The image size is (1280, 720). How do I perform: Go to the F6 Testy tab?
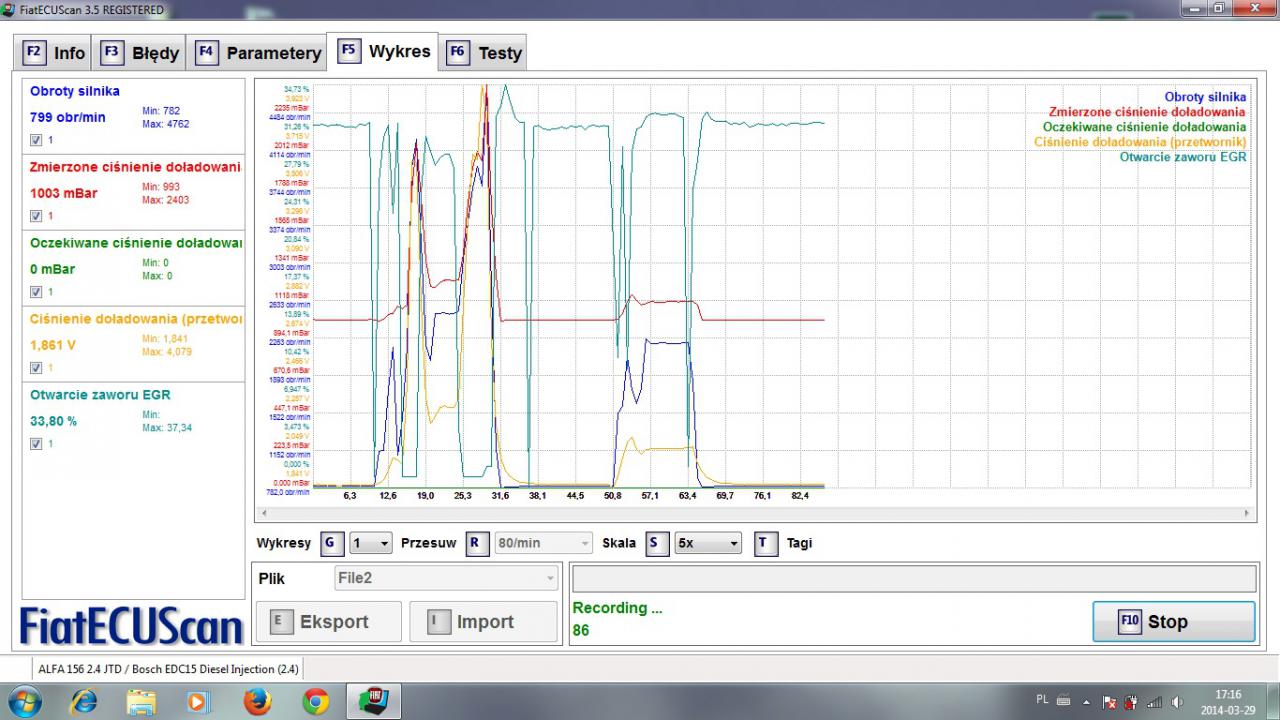[484, 52]
